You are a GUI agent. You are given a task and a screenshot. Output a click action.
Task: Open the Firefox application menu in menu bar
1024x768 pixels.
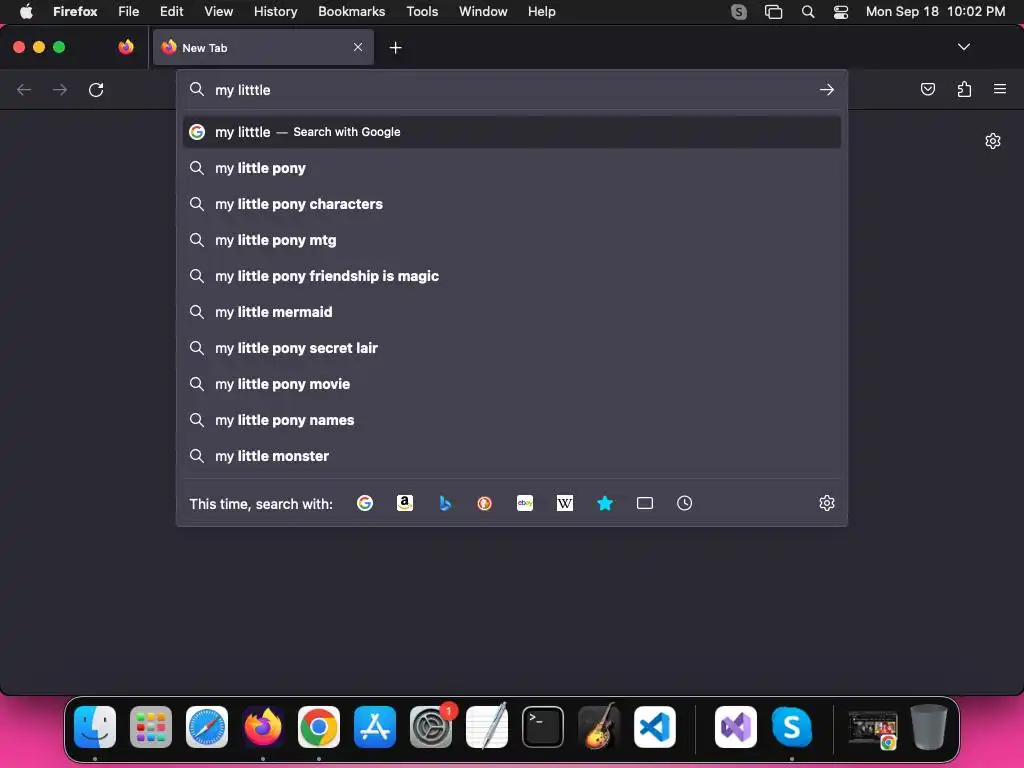(75, 11)
